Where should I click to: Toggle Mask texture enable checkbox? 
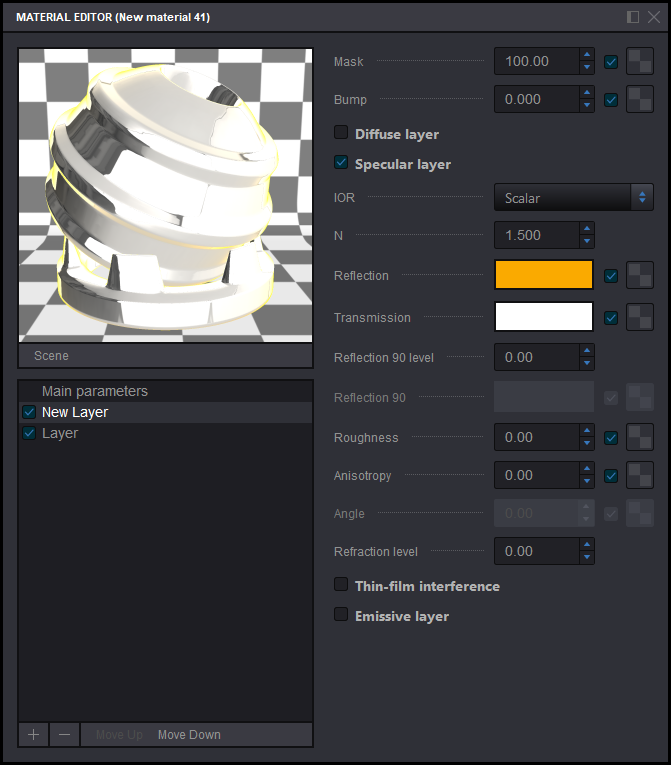(x=611, y=62)
